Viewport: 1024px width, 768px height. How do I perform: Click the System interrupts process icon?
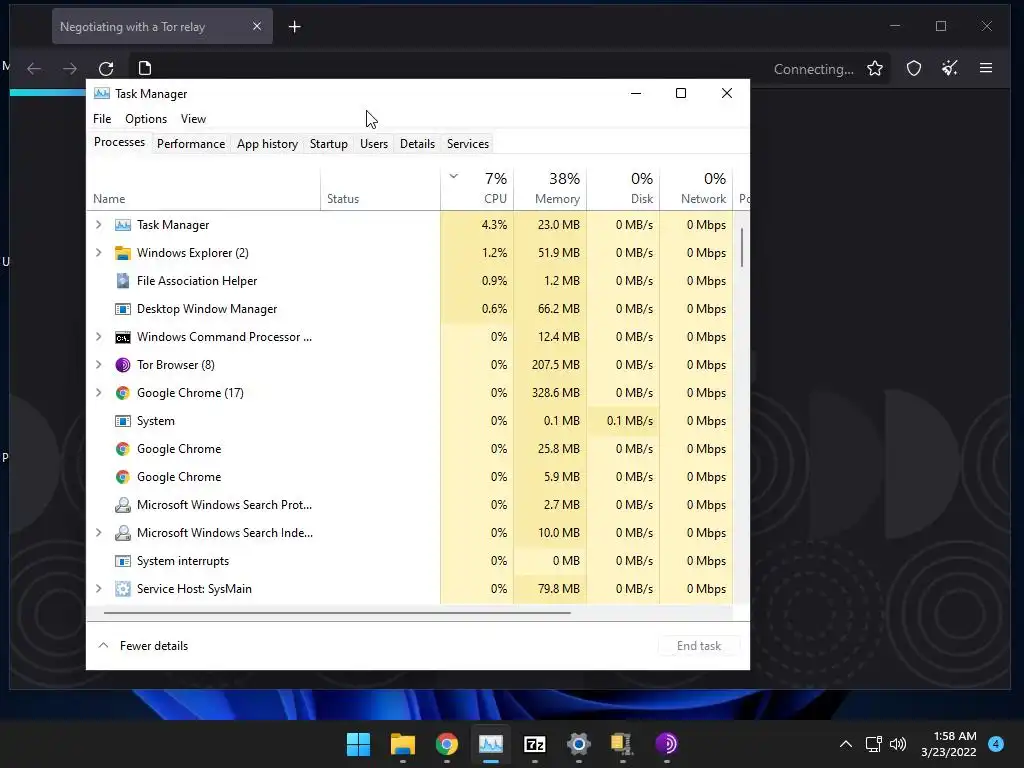pos(123,561)
